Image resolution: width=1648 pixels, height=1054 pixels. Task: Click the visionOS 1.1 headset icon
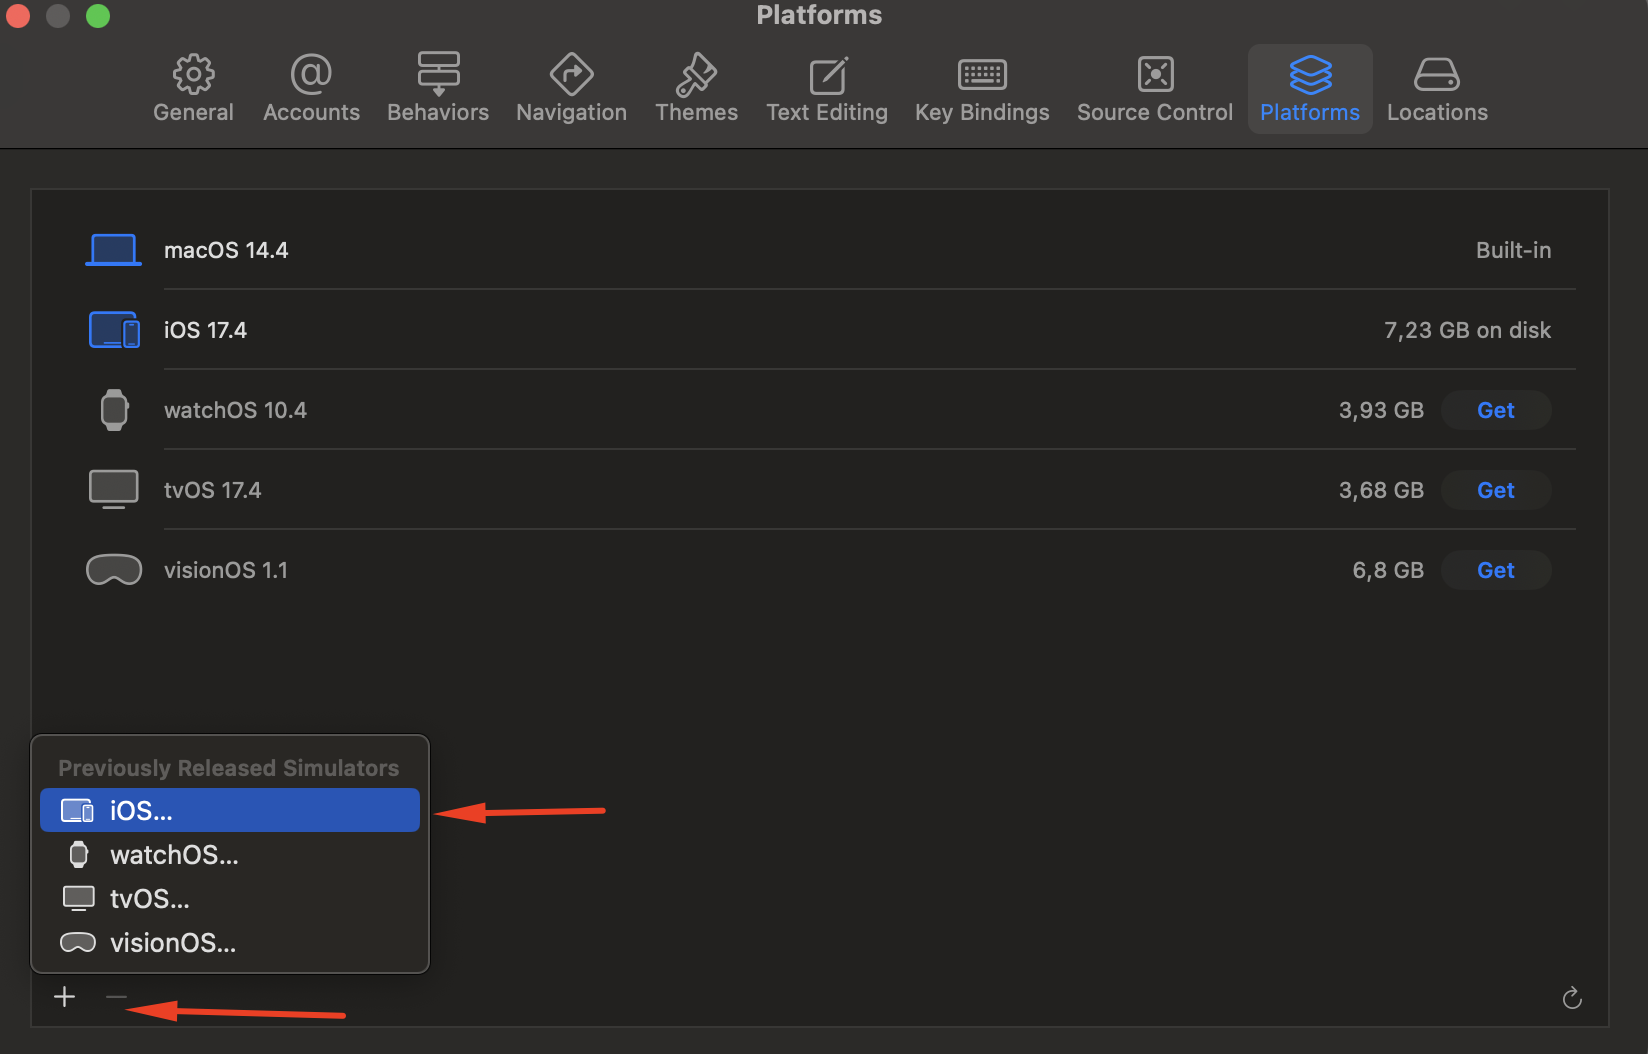[x=114, y=570]
